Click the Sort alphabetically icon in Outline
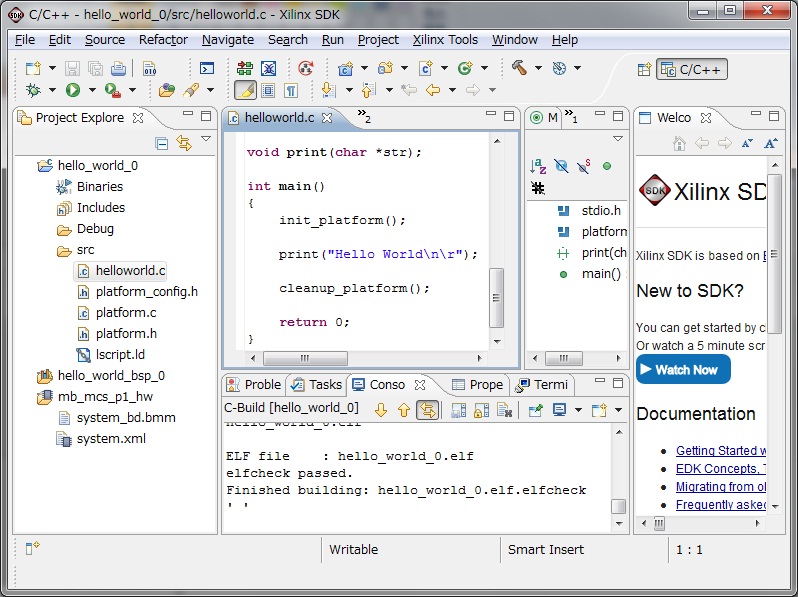Screen dimensions: 798x597 [x=538, y=166]
